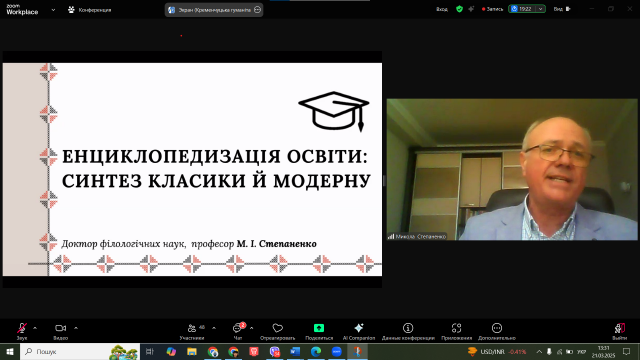Expand video options arrow next to Видео

click(x=76, y=328)
